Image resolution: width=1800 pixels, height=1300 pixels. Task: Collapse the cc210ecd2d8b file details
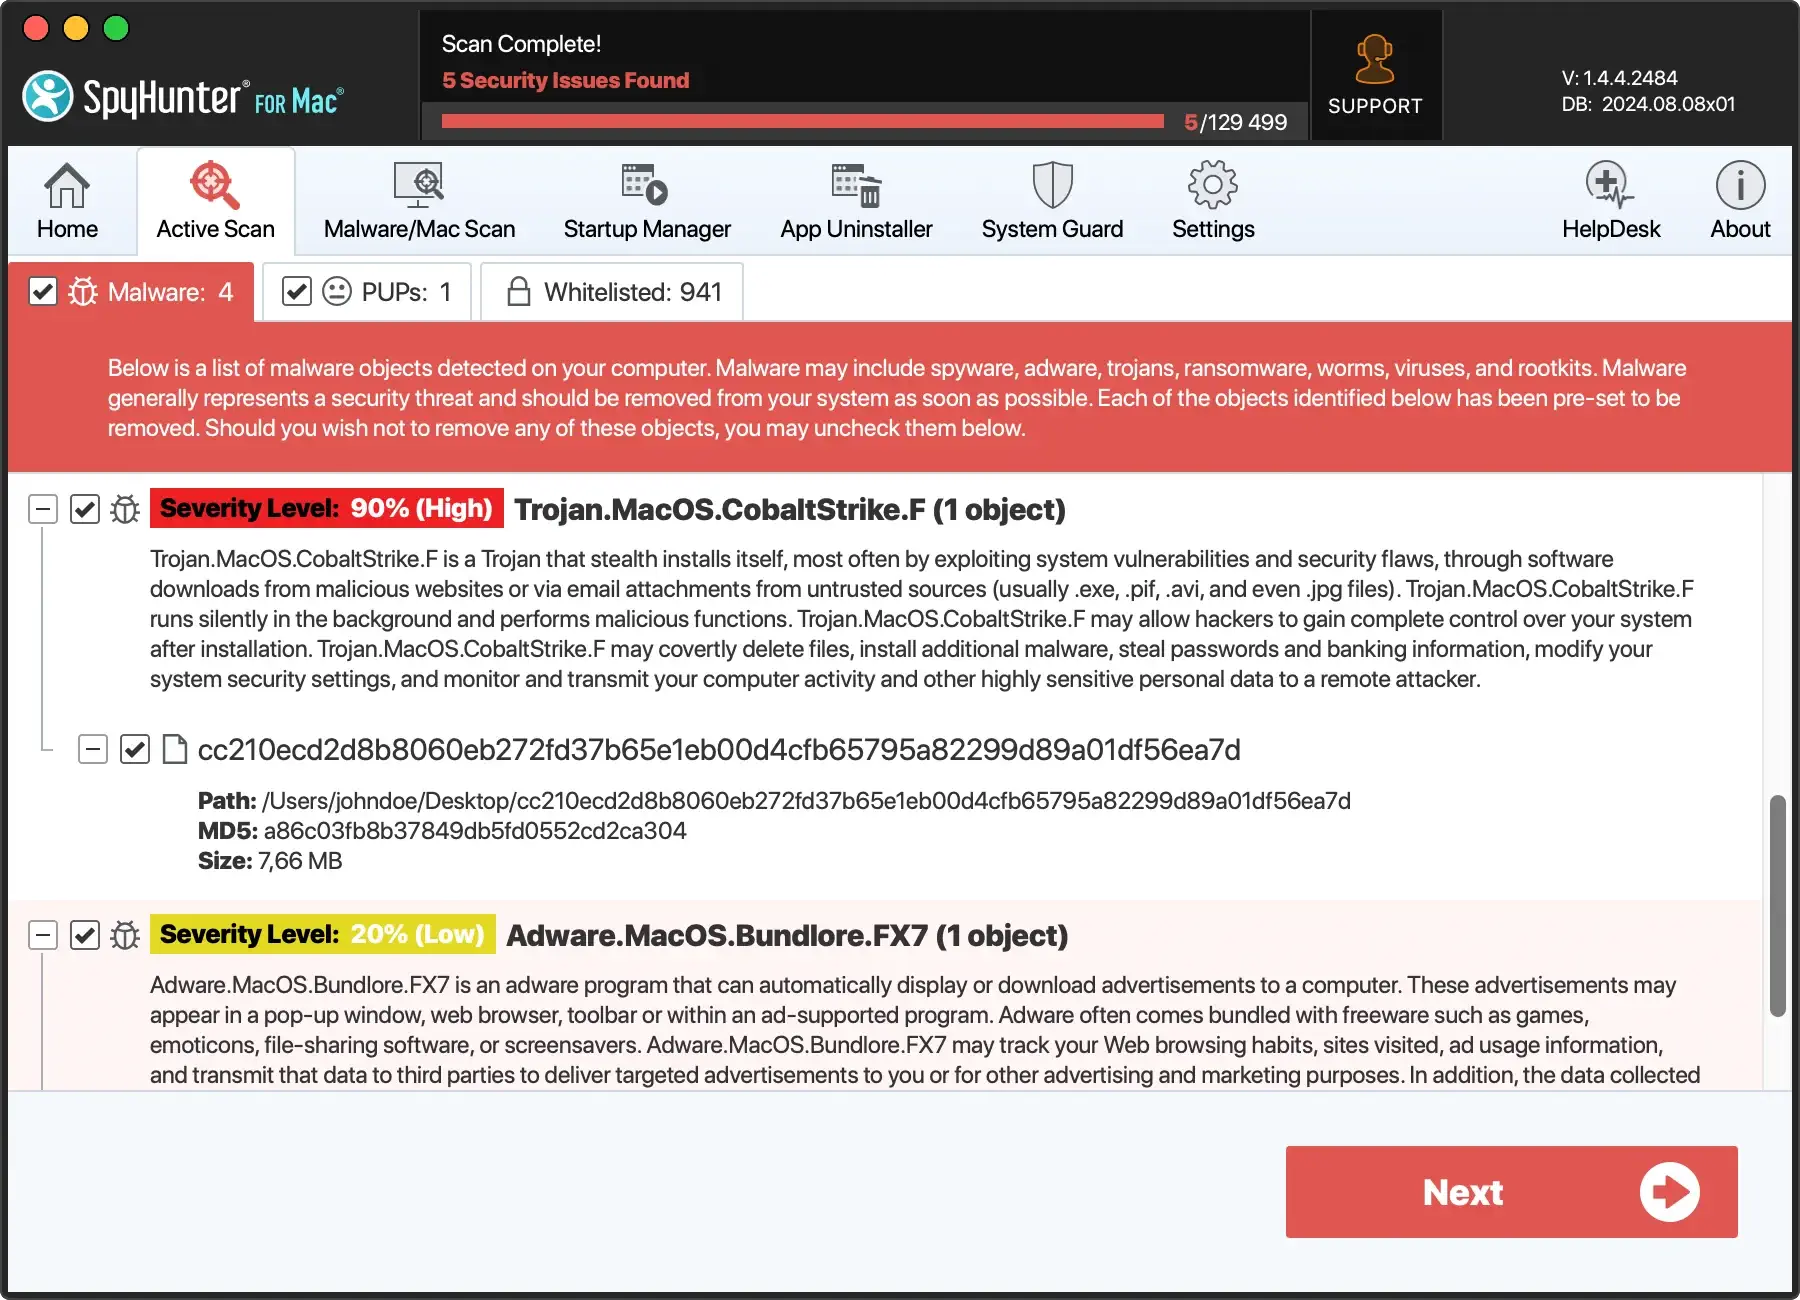93,749
